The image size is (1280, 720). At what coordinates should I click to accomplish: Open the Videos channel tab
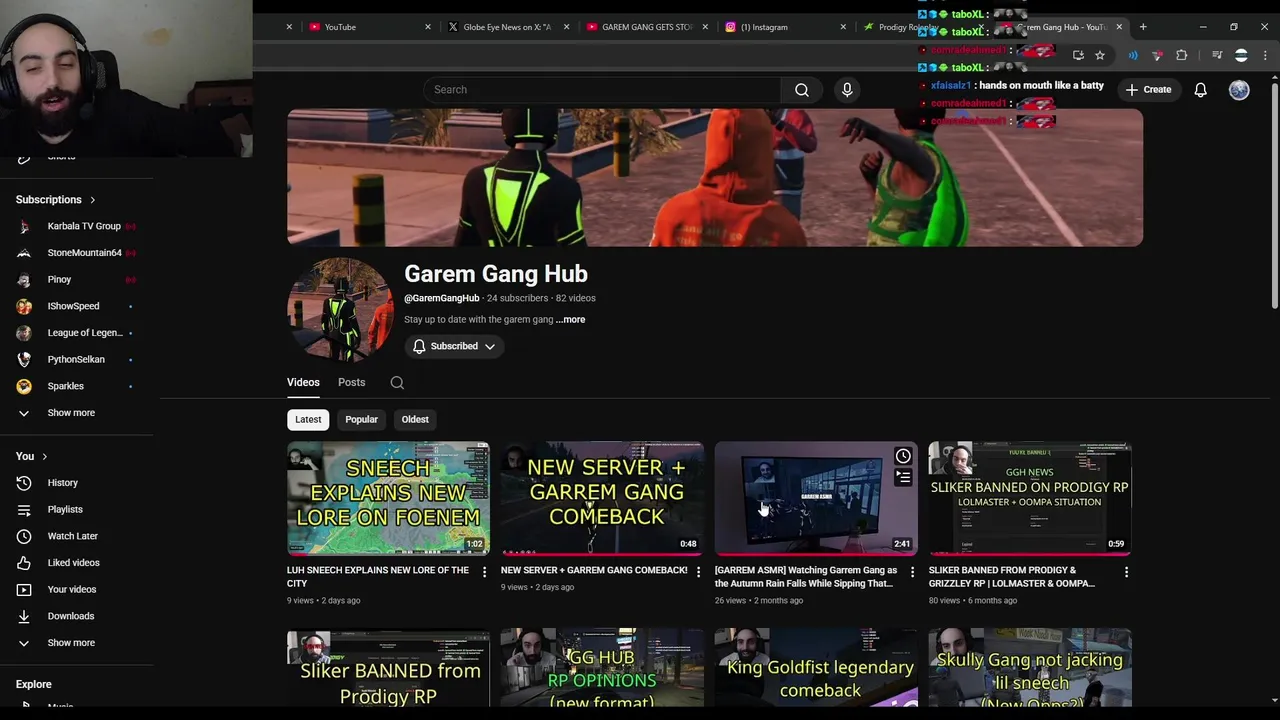tap(303, 382)
